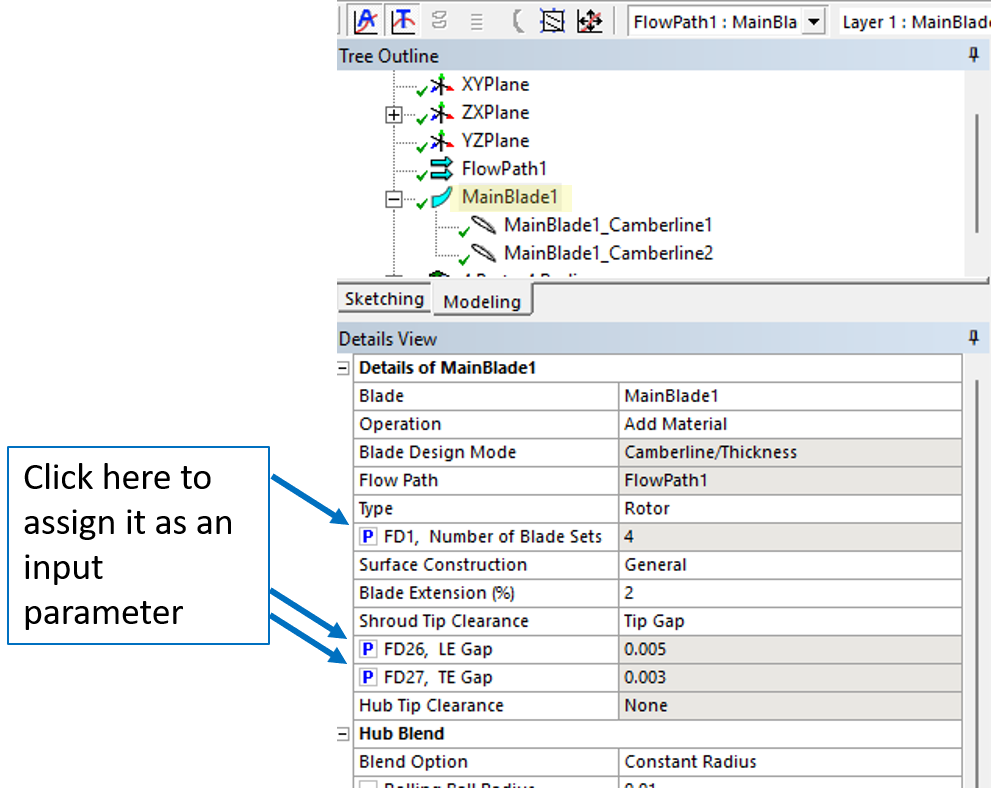Click the blade angle curve tool icon
991x788 pixels.
(366, 21)
